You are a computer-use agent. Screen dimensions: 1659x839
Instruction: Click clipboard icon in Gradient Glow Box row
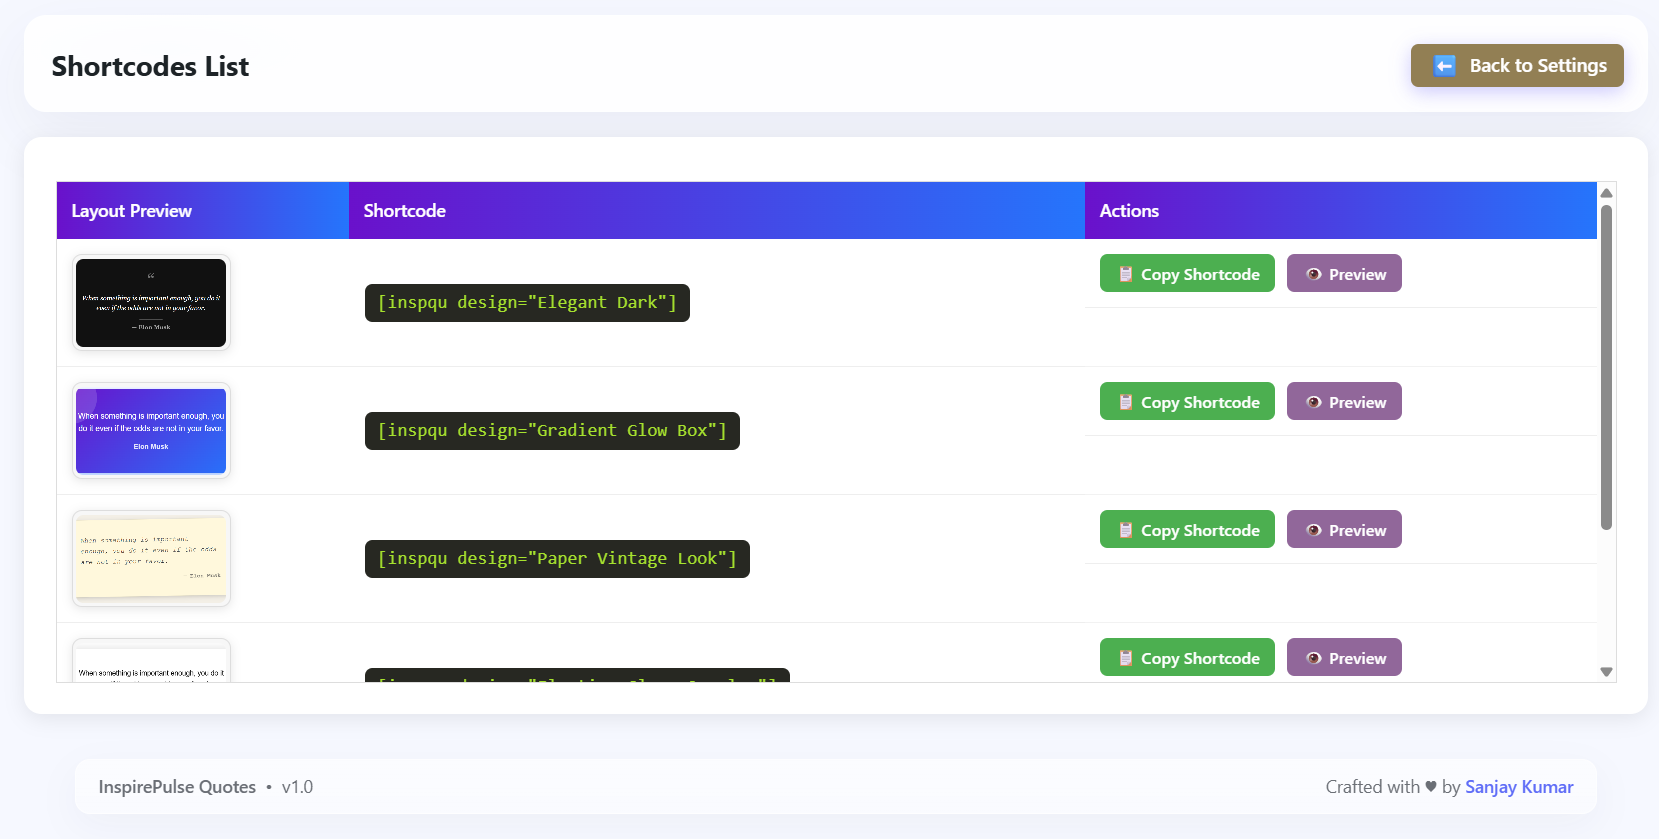(x=1125, y=402)
